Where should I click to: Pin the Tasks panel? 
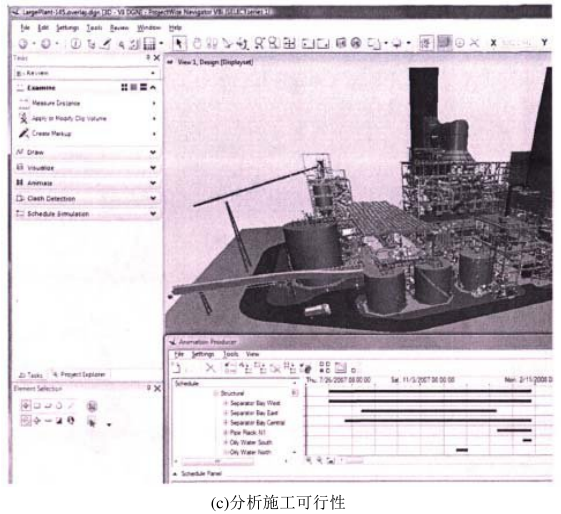click(148, 57)
